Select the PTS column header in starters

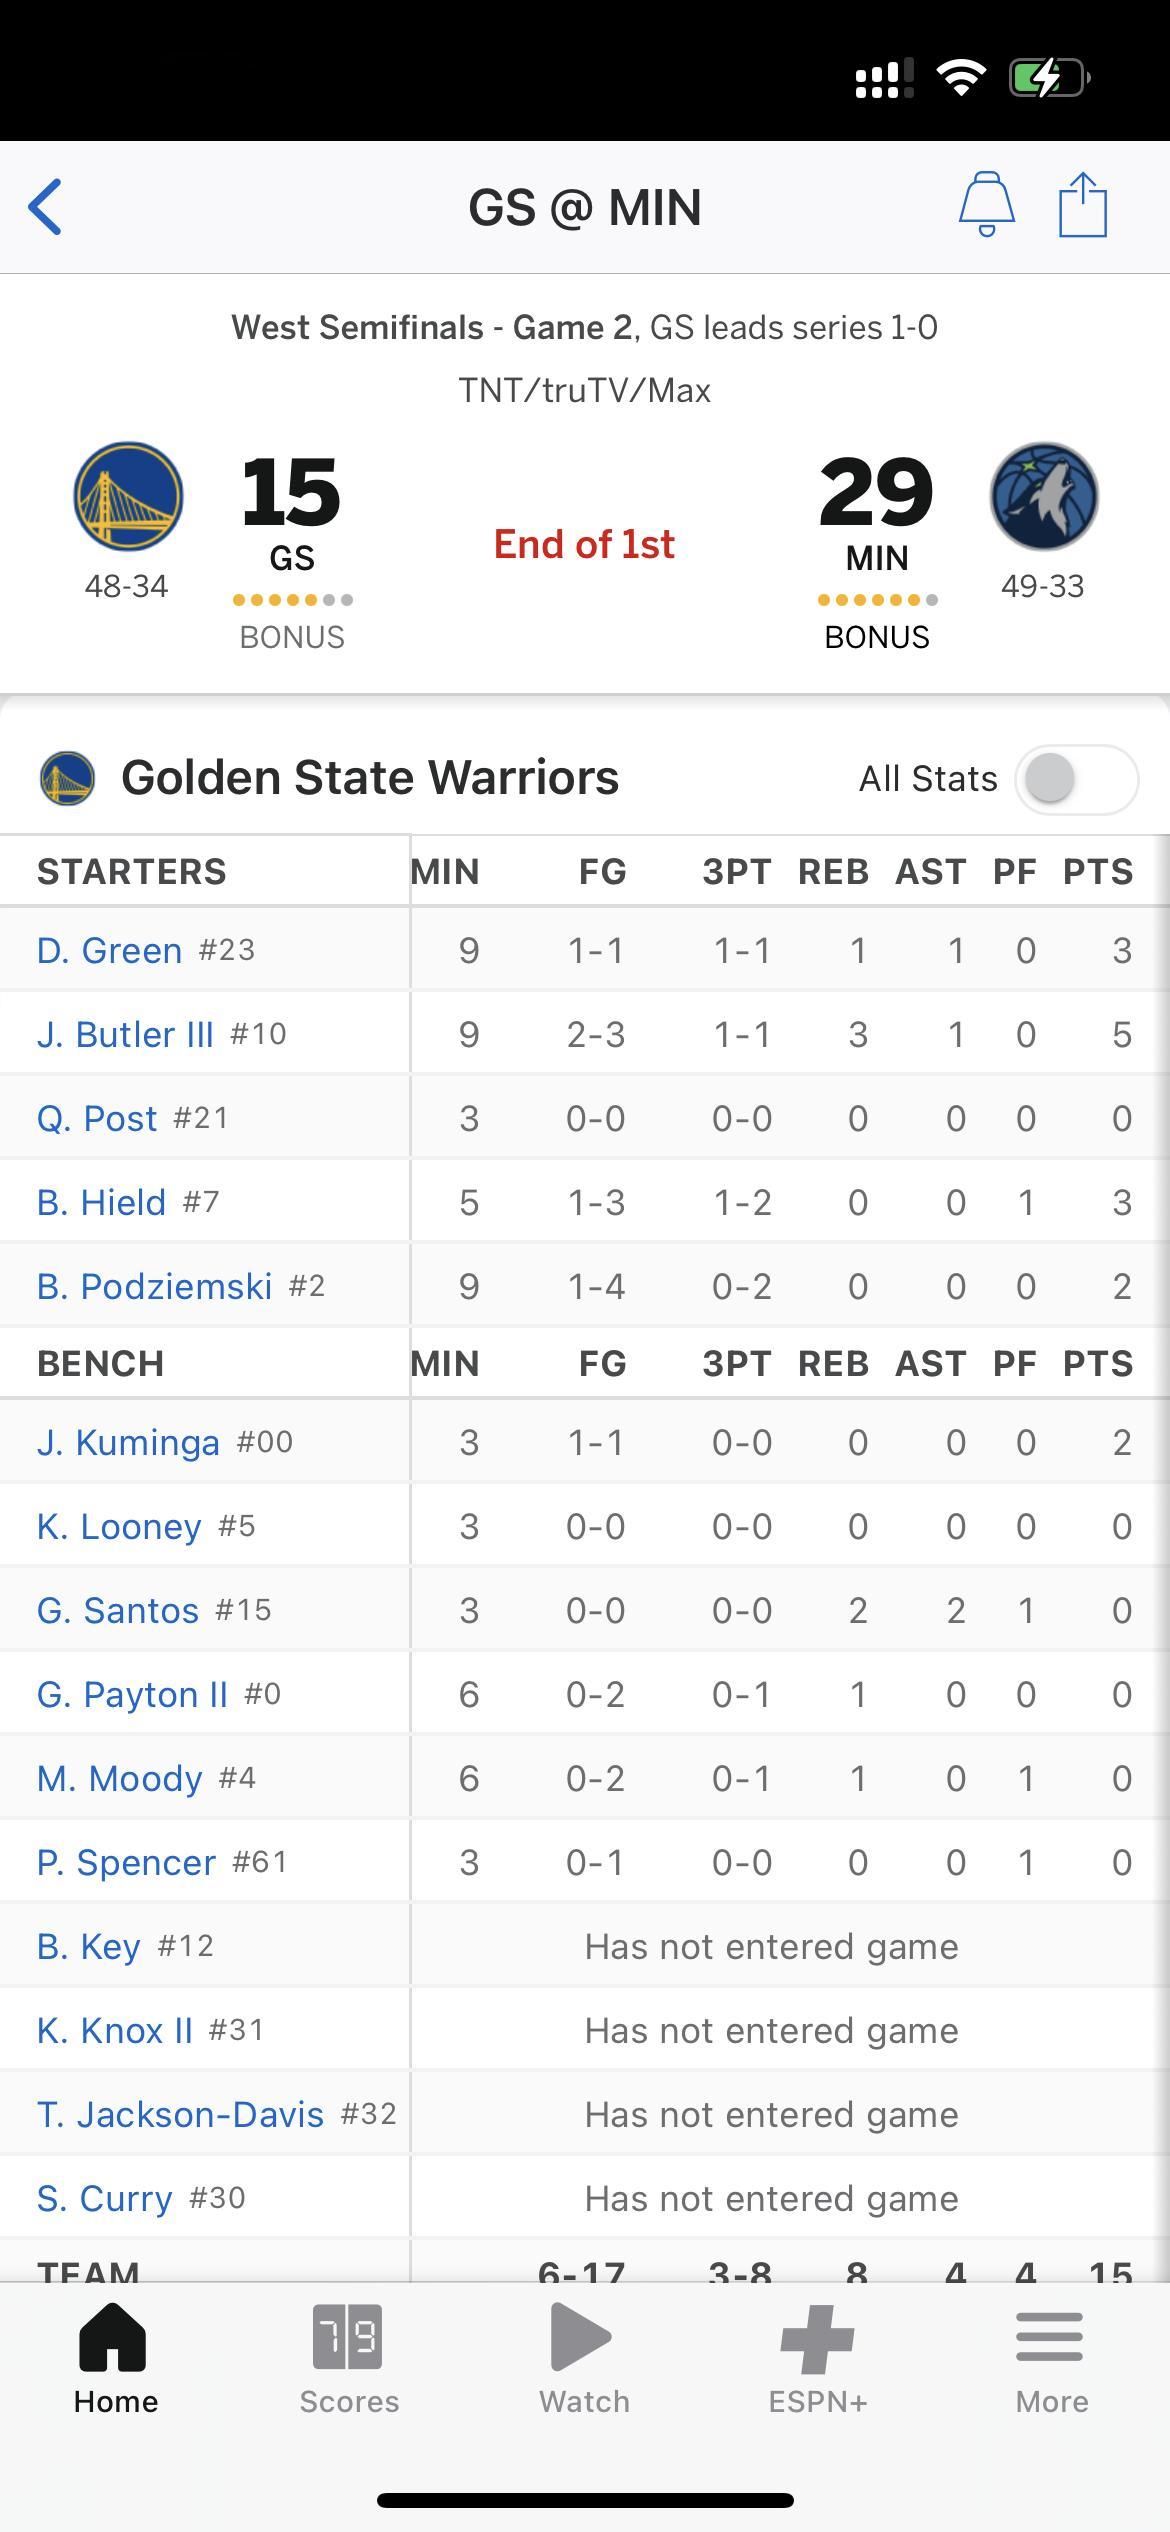(1098, 871)
